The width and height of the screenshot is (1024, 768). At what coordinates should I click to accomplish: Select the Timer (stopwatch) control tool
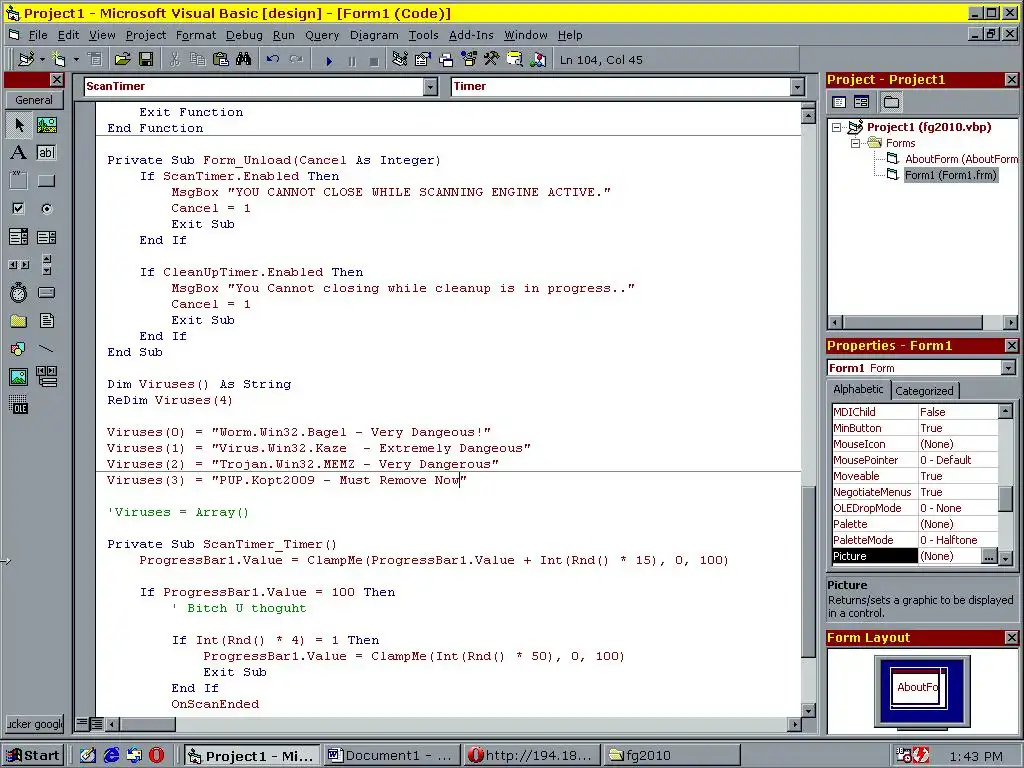pyautogui.click(x=18, y=293)
